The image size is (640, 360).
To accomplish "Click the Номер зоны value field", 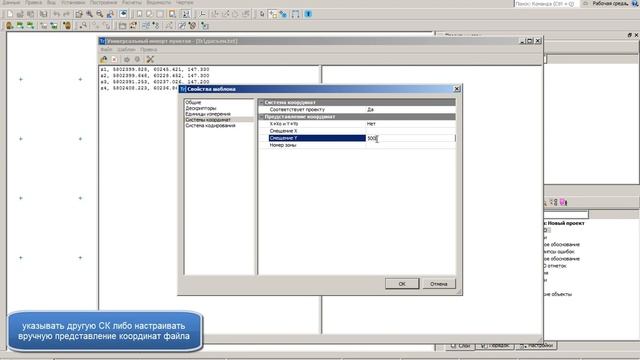I will tap(410, 145).
